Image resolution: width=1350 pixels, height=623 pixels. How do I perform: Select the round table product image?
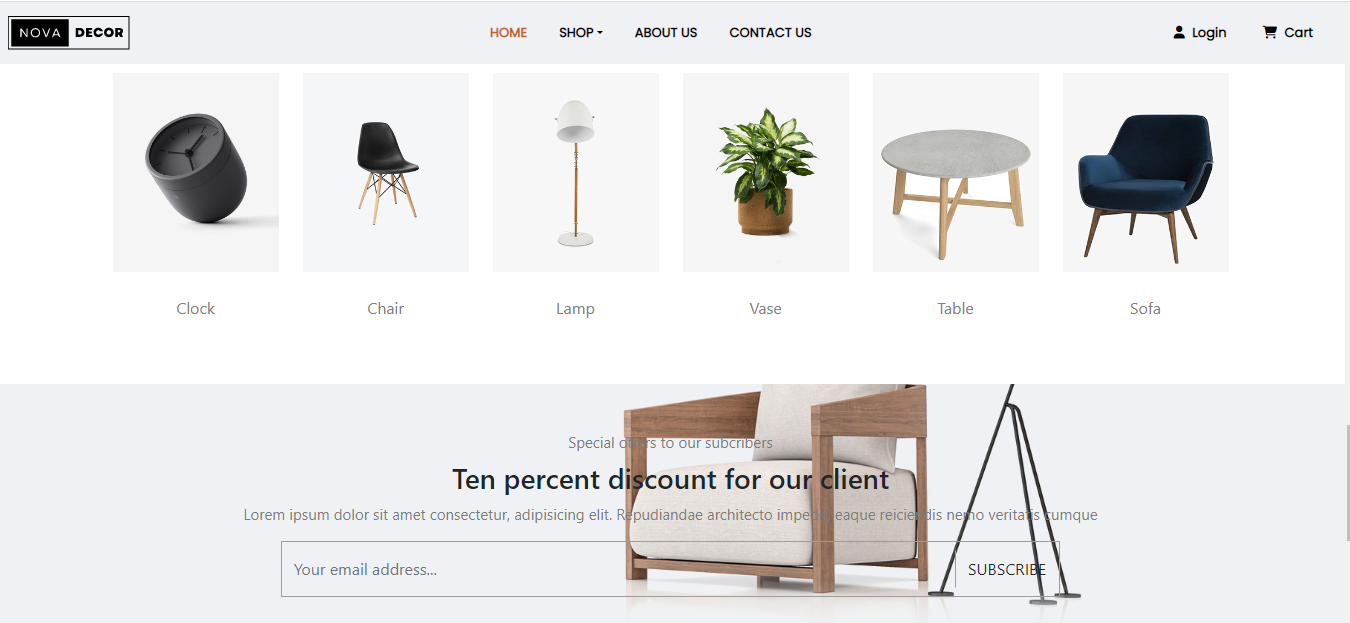point(956,172)
